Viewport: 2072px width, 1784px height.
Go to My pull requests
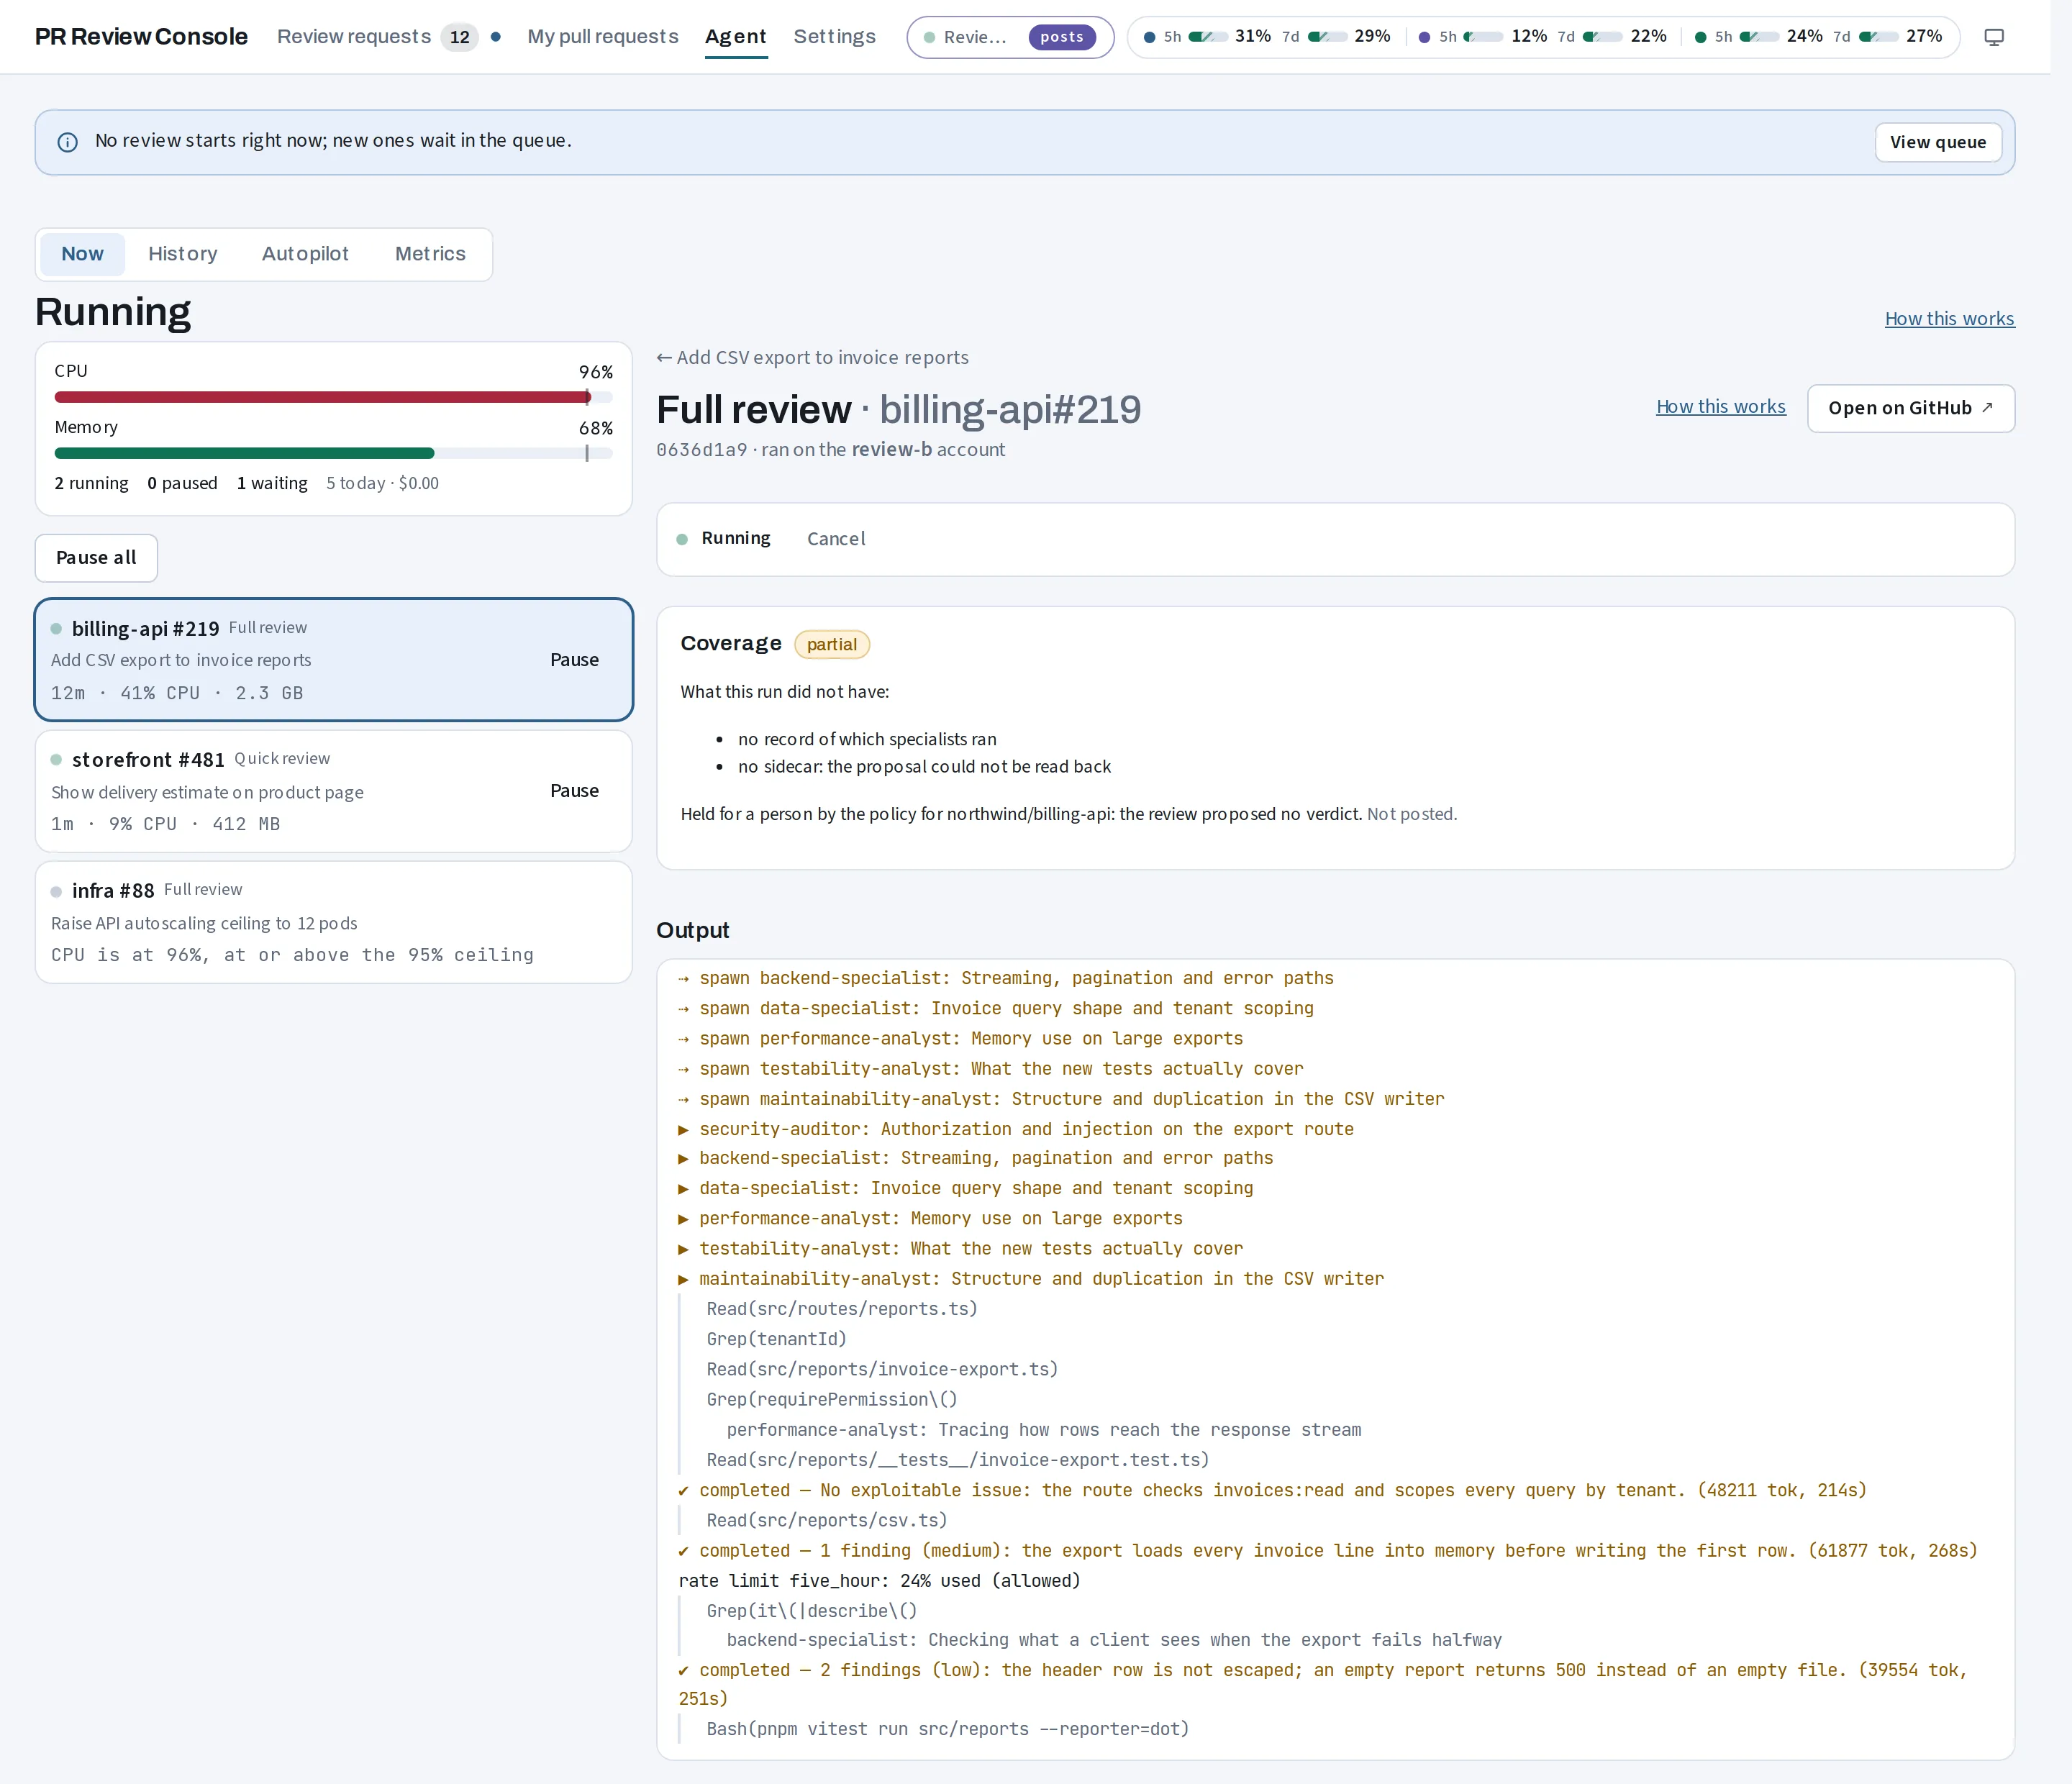coord(603,37)
